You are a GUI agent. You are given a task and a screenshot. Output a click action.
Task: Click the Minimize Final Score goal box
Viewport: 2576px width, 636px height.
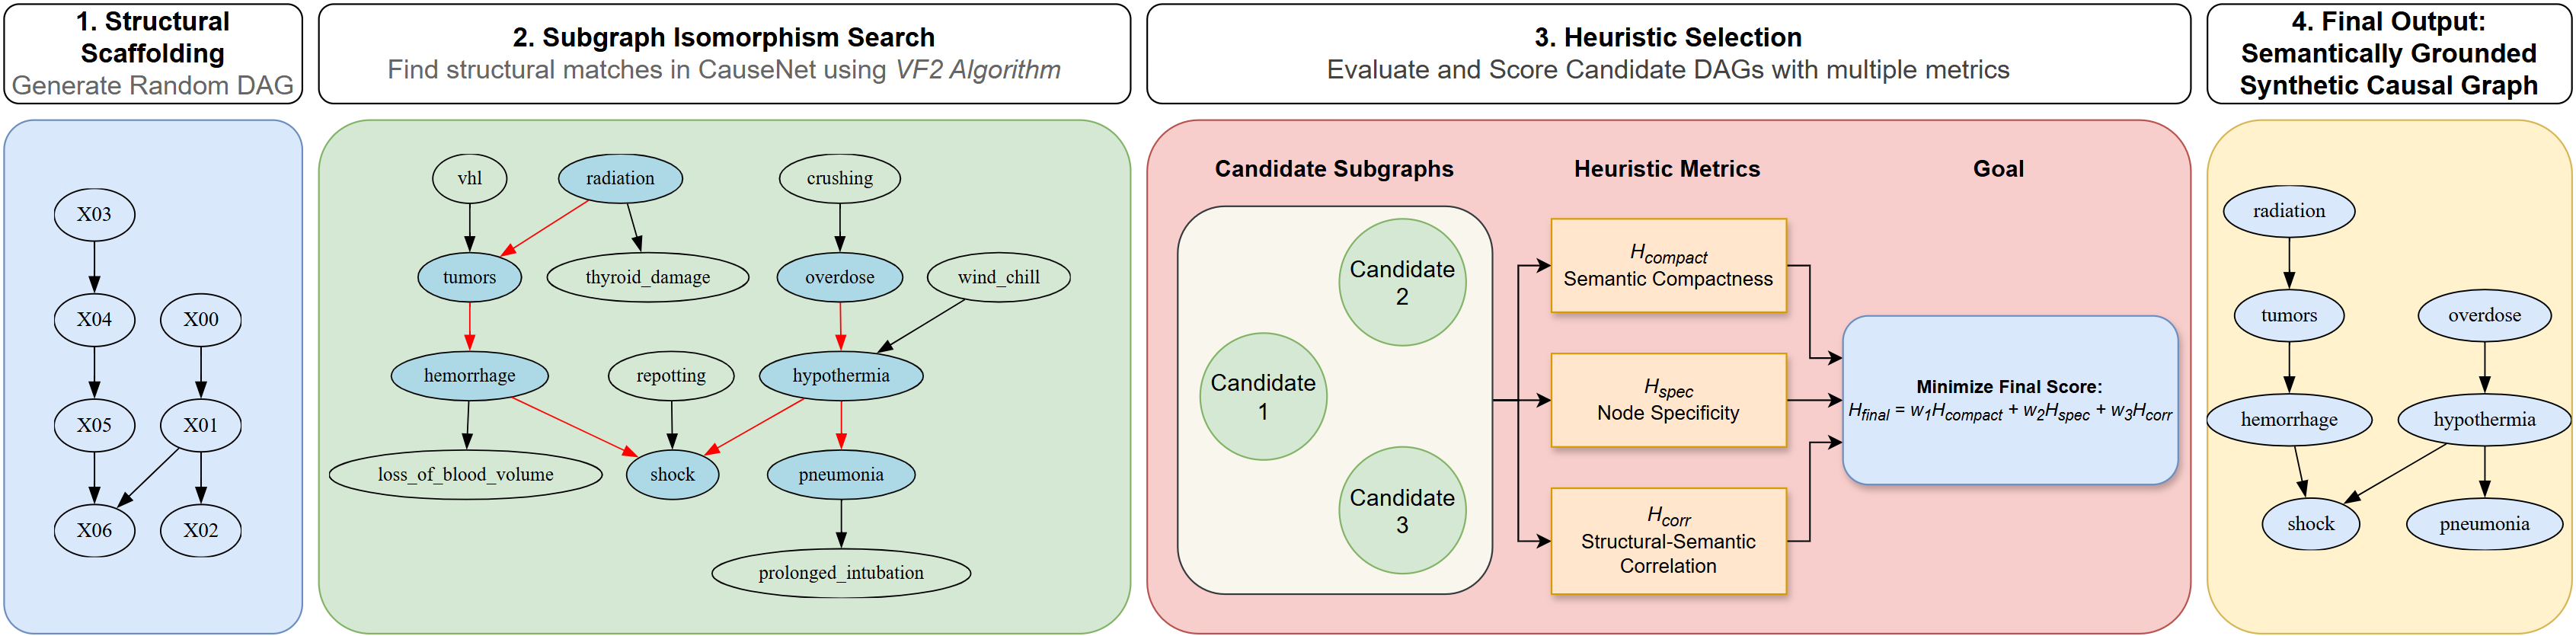(2009, 400)
